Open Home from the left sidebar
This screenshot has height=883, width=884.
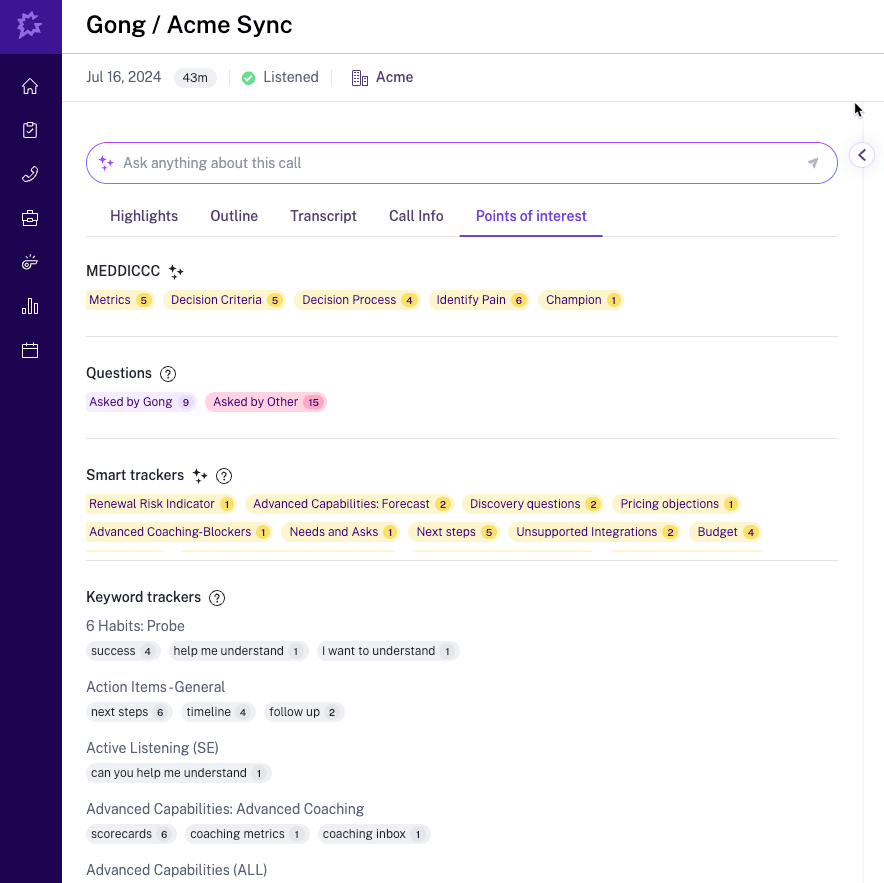tap(30, 86)
